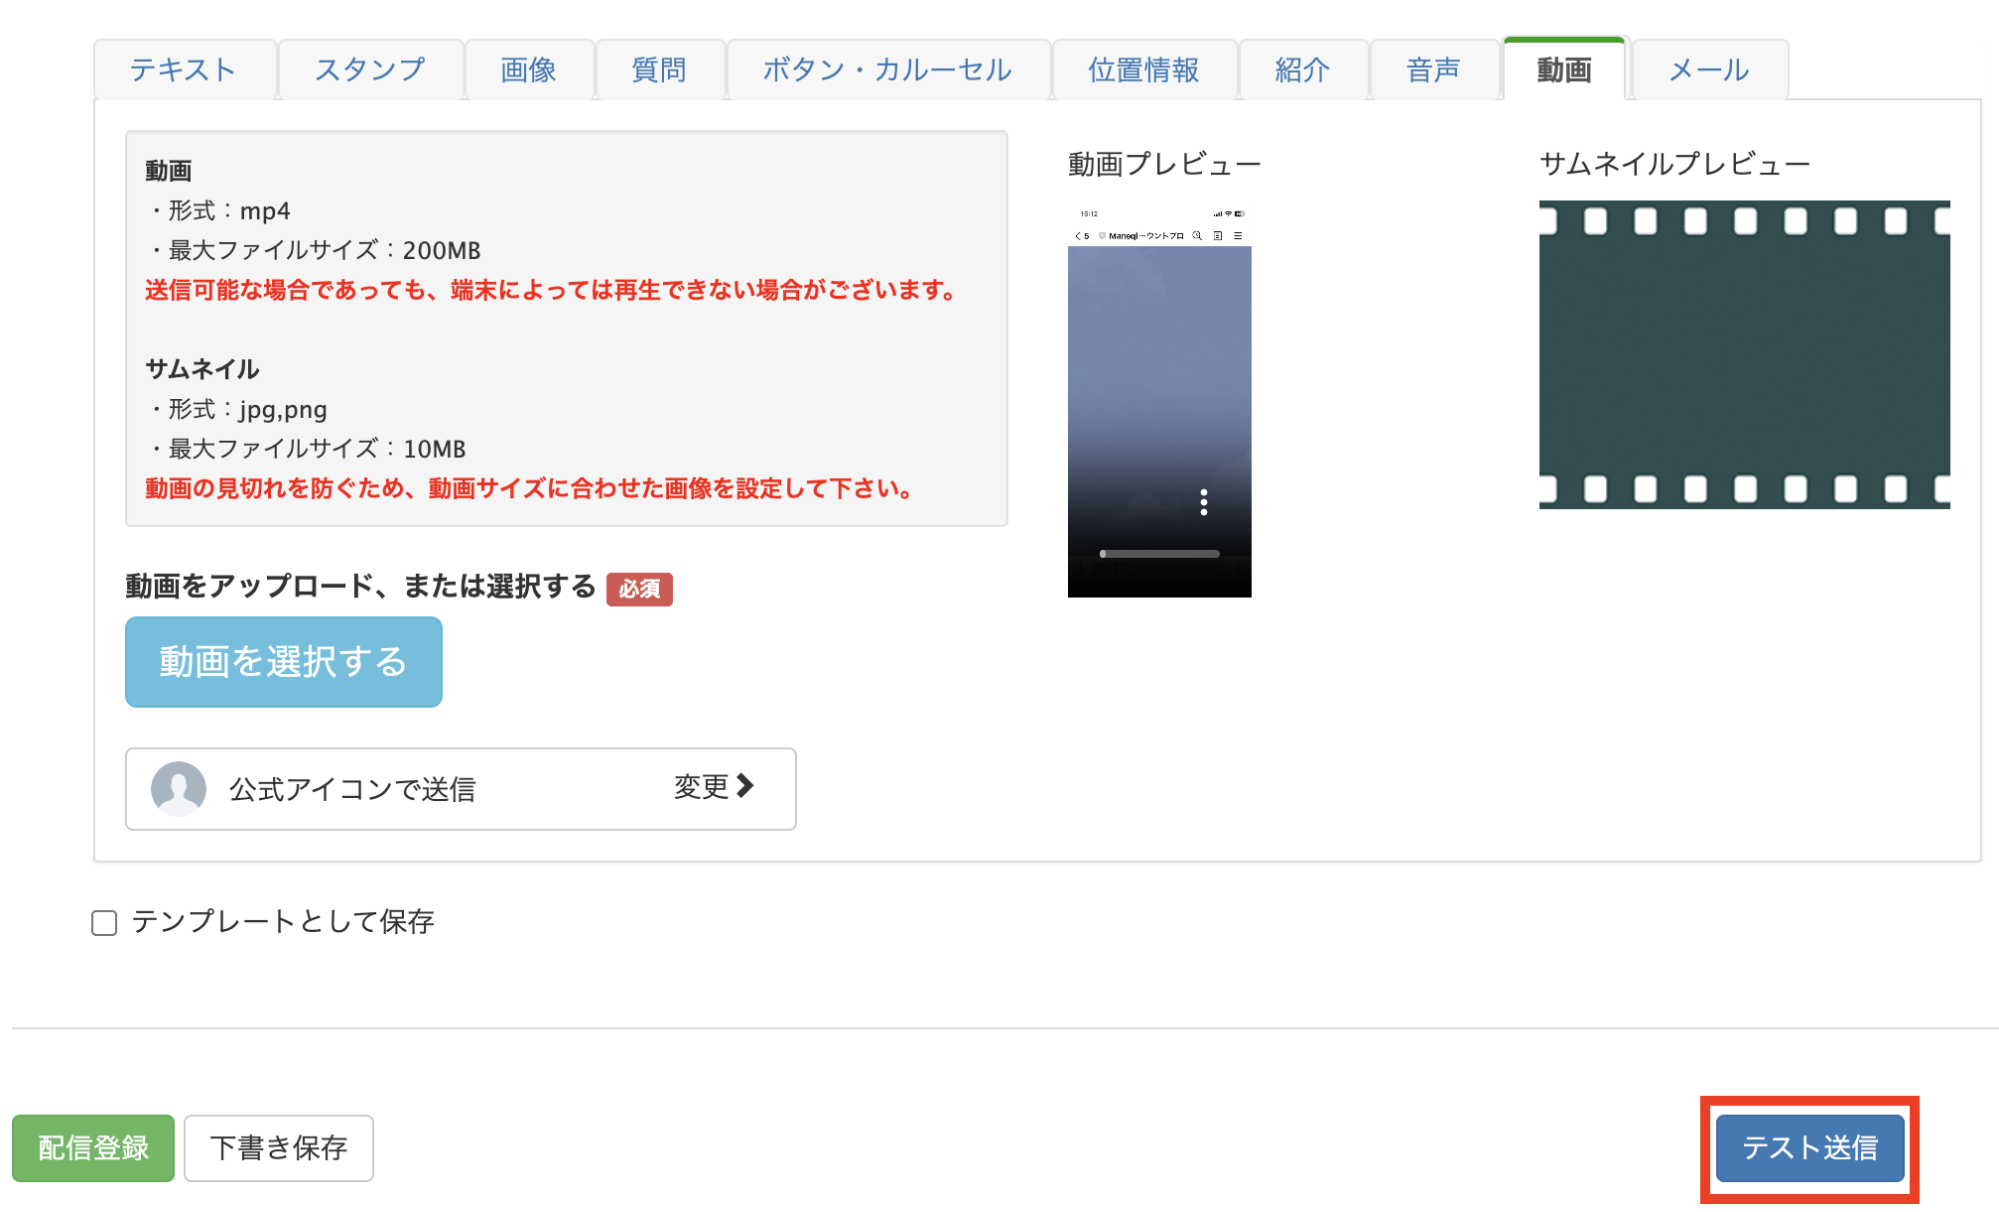This screenshot has width=1999, height=1212.
Task: Click the 変更 chevron arrow
Action: tap(745, 786)
